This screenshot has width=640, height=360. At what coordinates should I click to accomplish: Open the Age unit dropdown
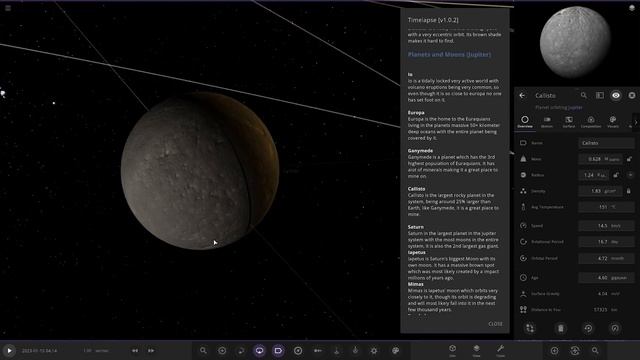pos(619,278)
